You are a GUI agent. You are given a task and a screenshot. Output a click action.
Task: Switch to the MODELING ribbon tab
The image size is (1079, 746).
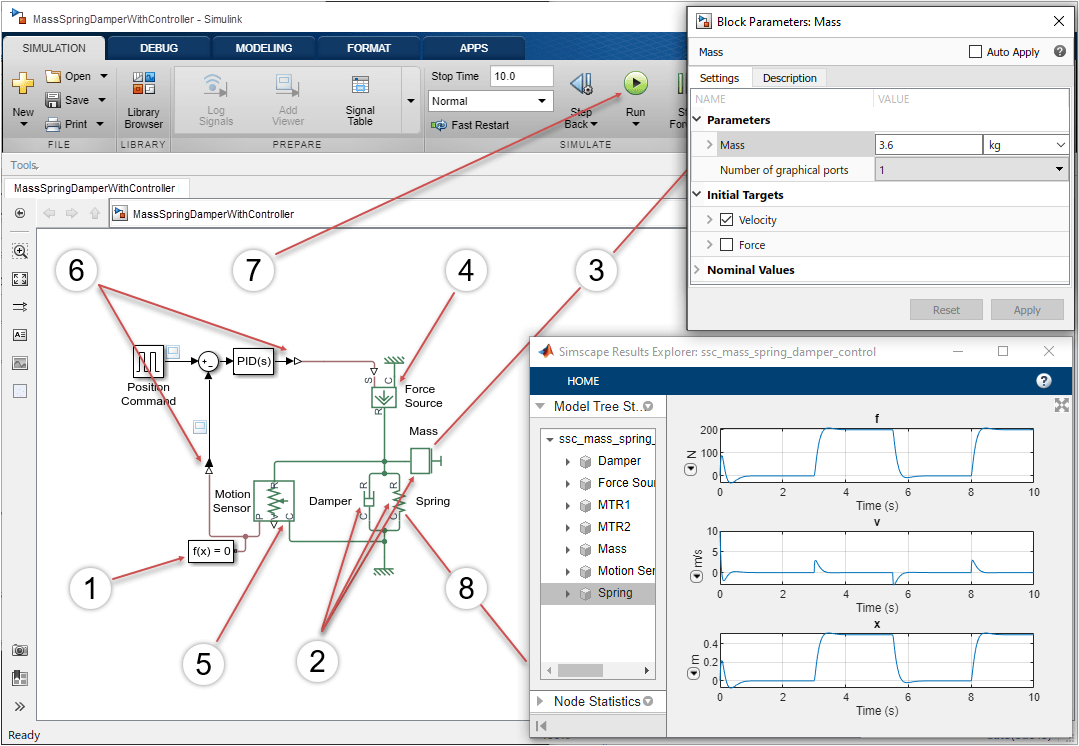[264, 48]
